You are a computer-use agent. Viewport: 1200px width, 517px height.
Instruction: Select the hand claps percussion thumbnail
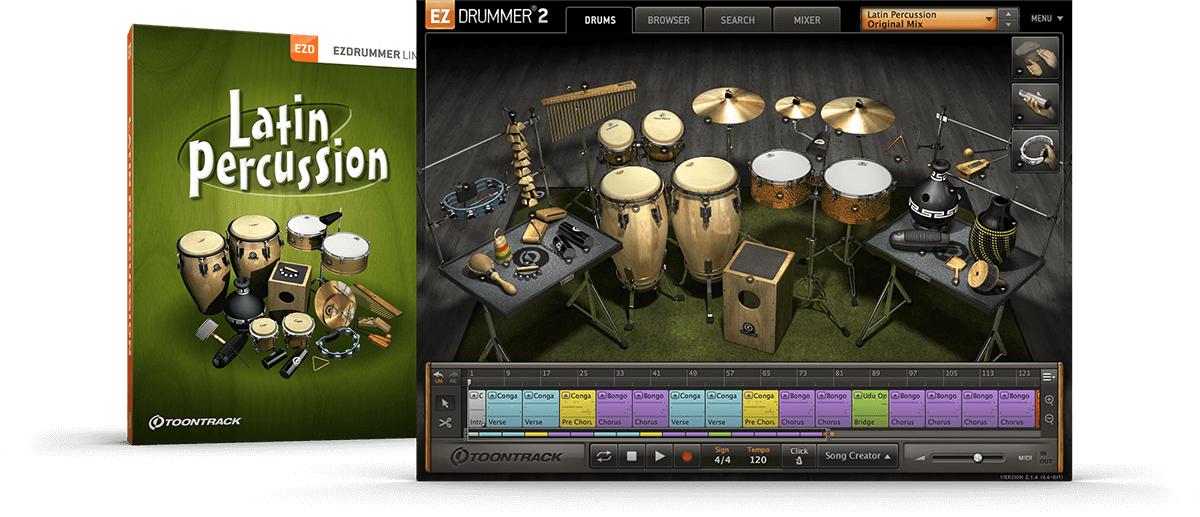click(1036, 59)
